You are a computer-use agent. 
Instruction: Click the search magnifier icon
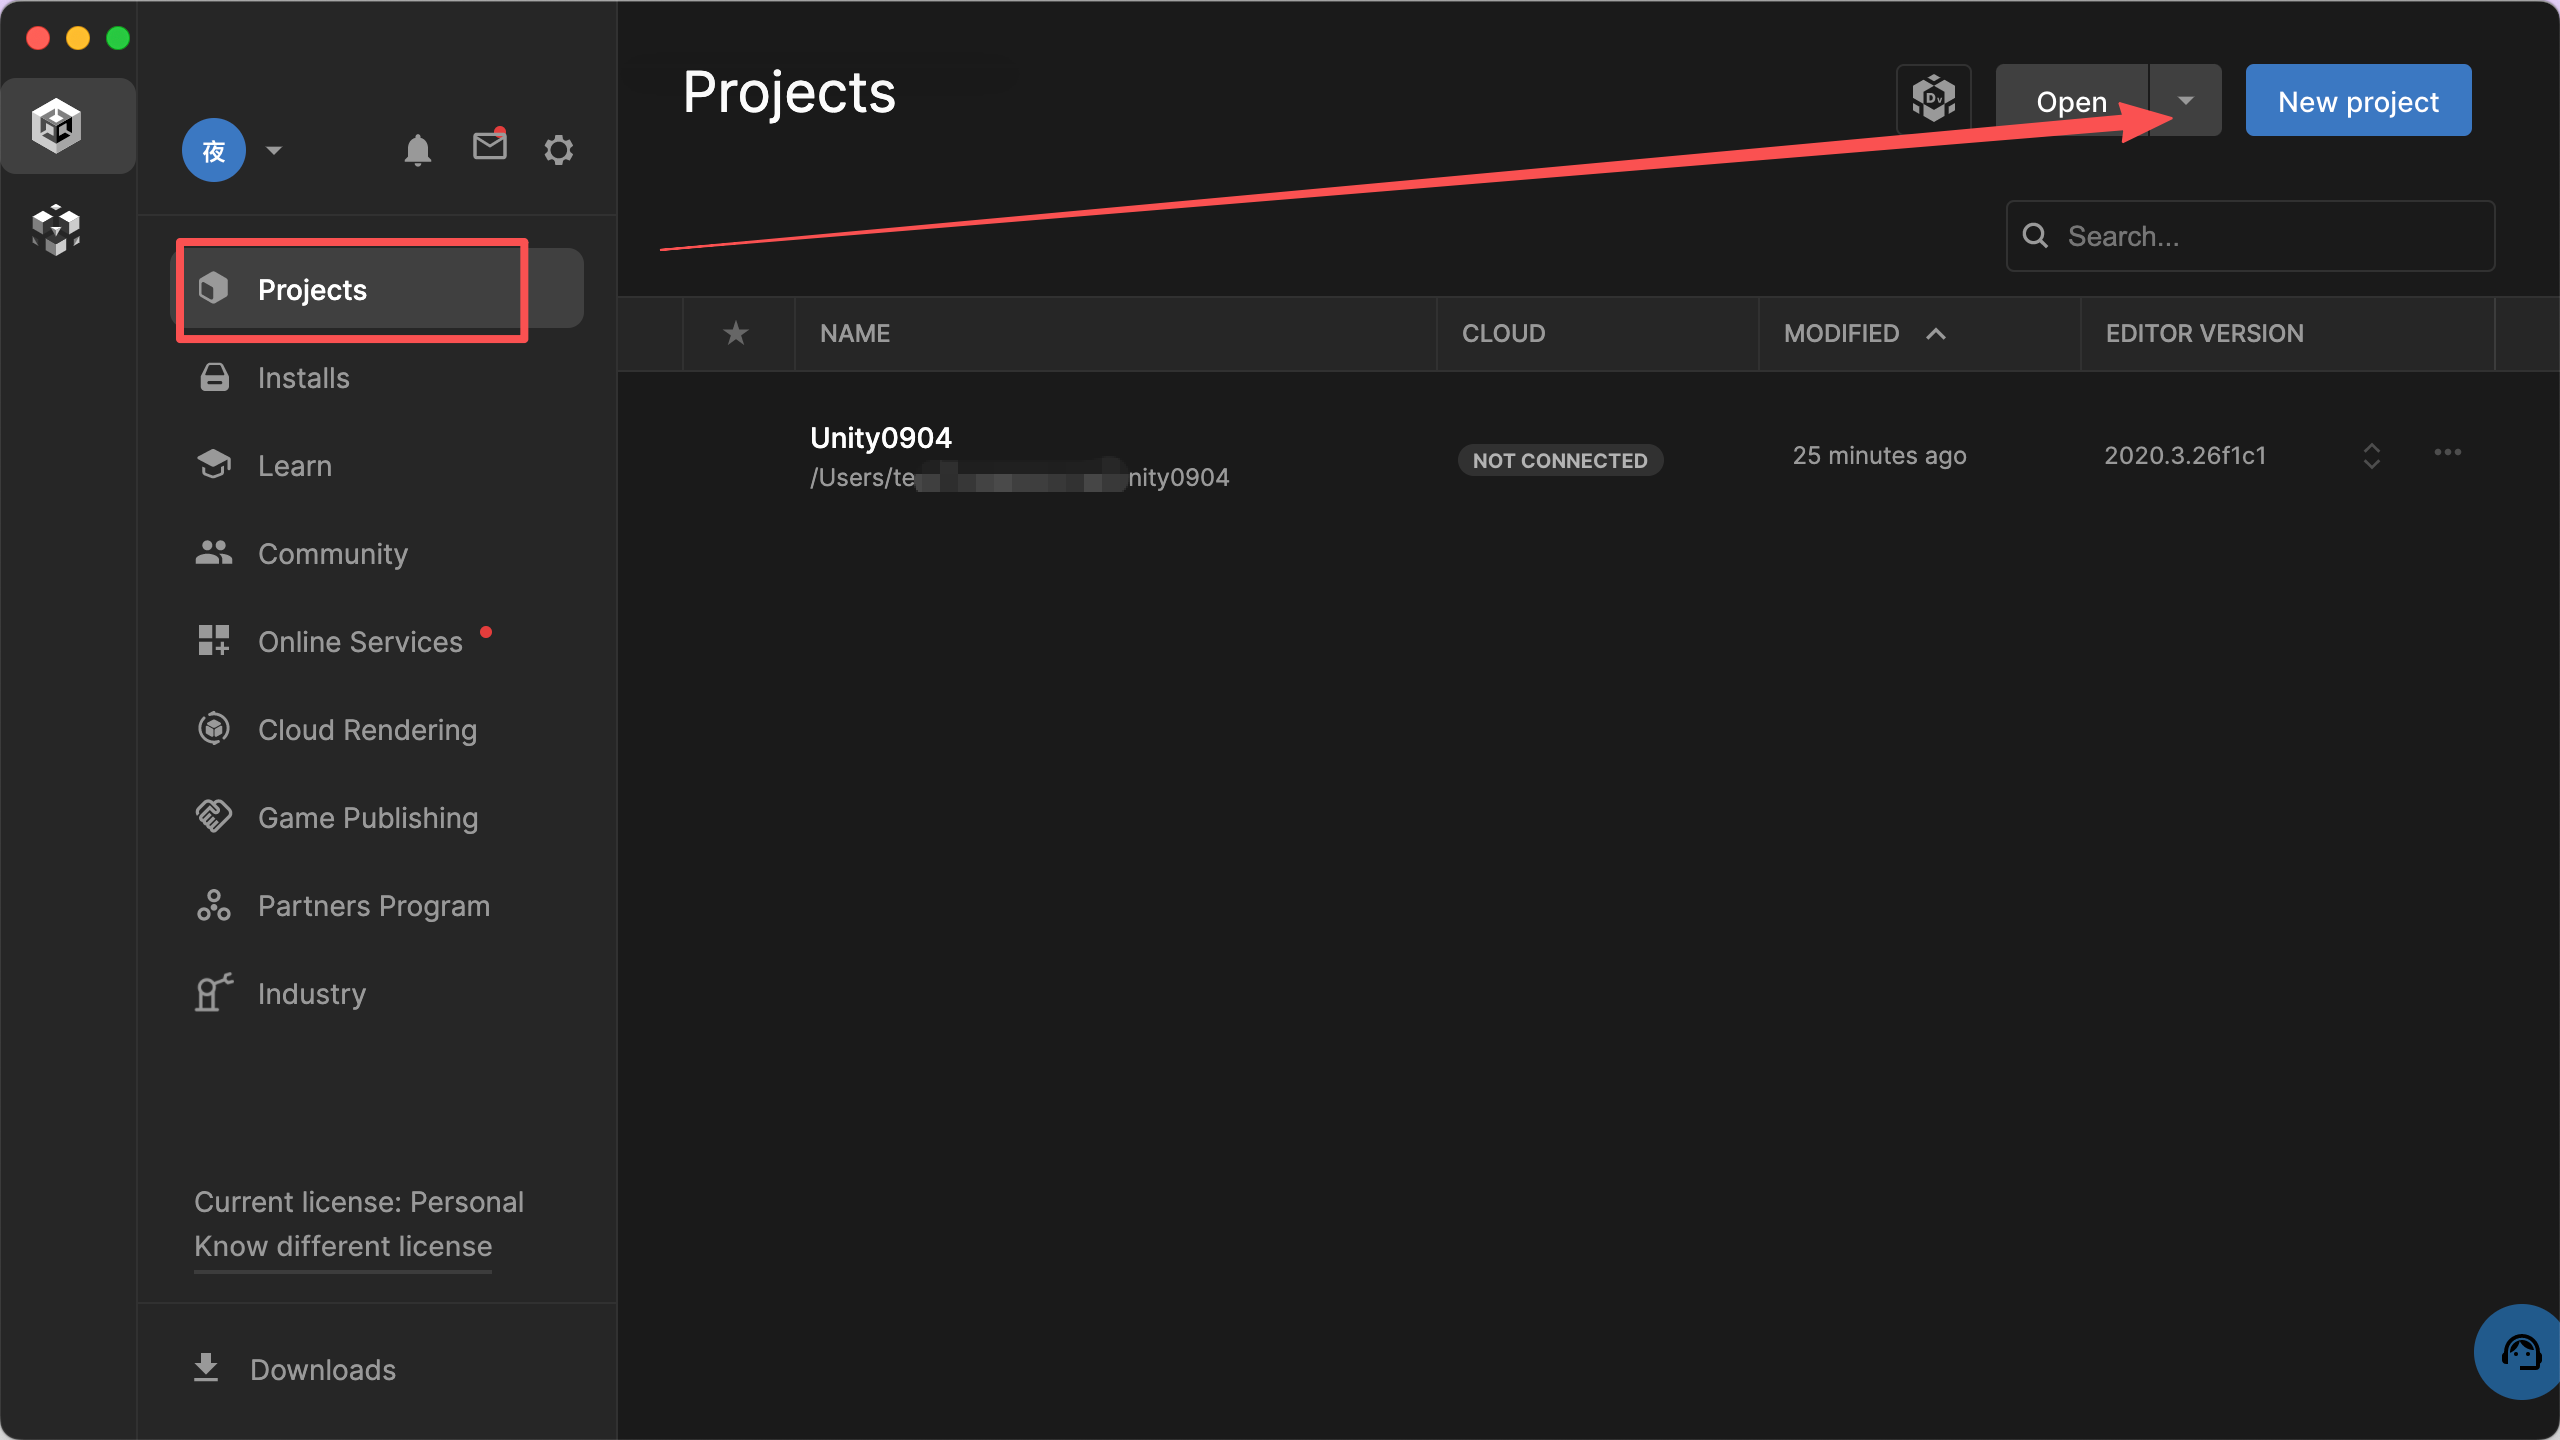(2036, 236)
